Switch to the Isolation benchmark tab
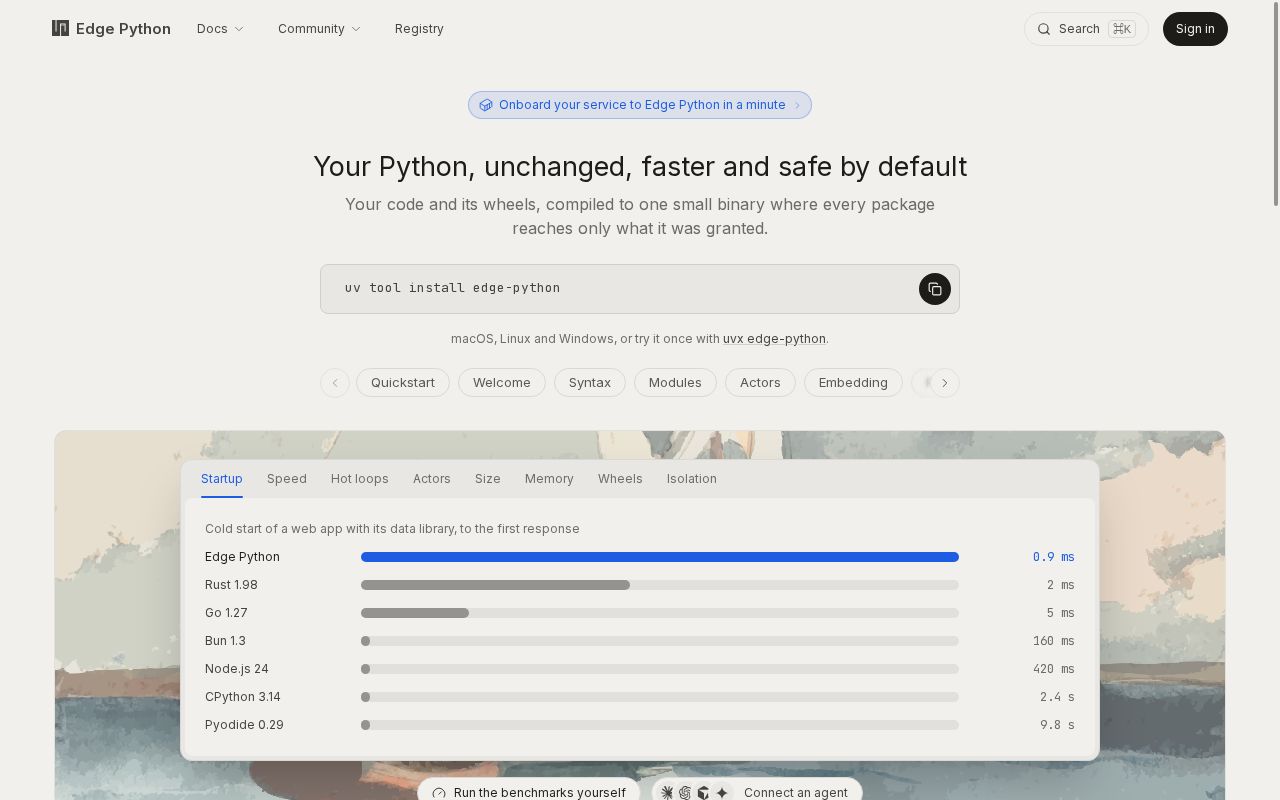The width and height of the screenshot is (1280, 800). 692,479
